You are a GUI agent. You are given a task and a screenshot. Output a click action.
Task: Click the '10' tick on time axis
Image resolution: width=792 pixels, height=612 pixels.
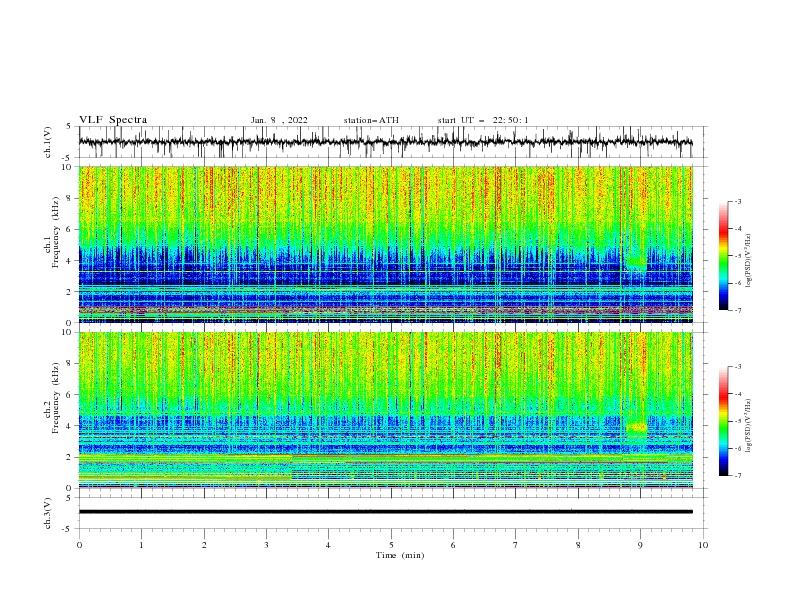703,545
